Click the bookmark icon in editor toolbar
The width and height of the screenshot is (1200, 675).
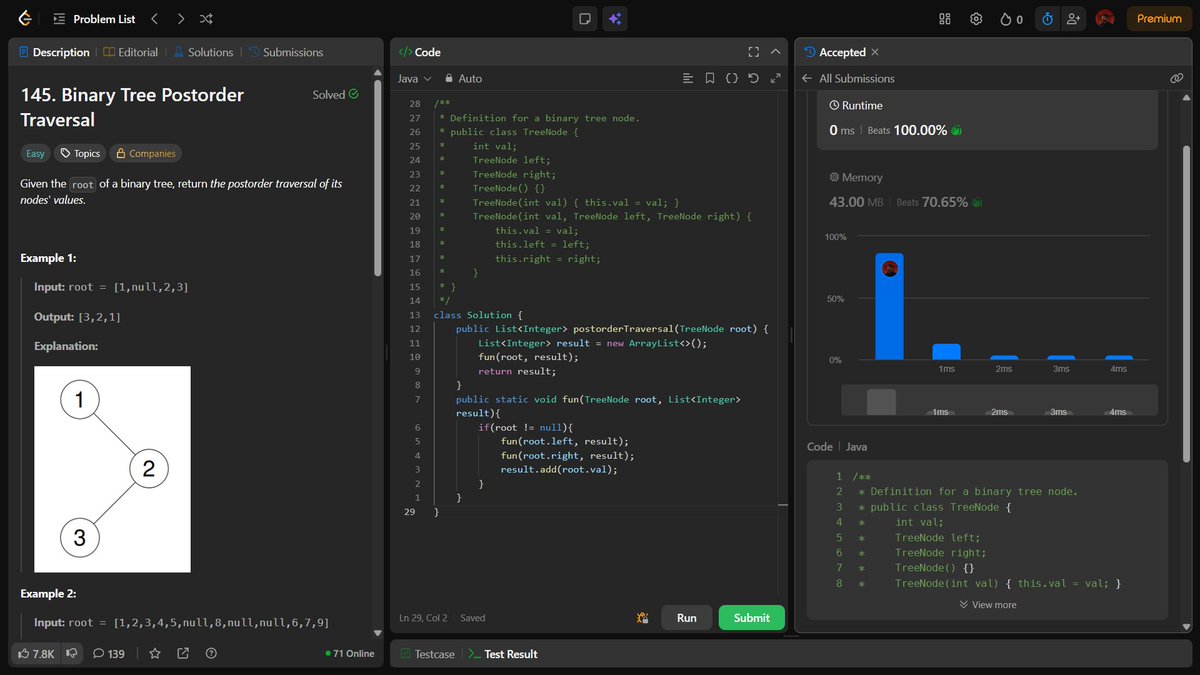click(x=709, y=78)
